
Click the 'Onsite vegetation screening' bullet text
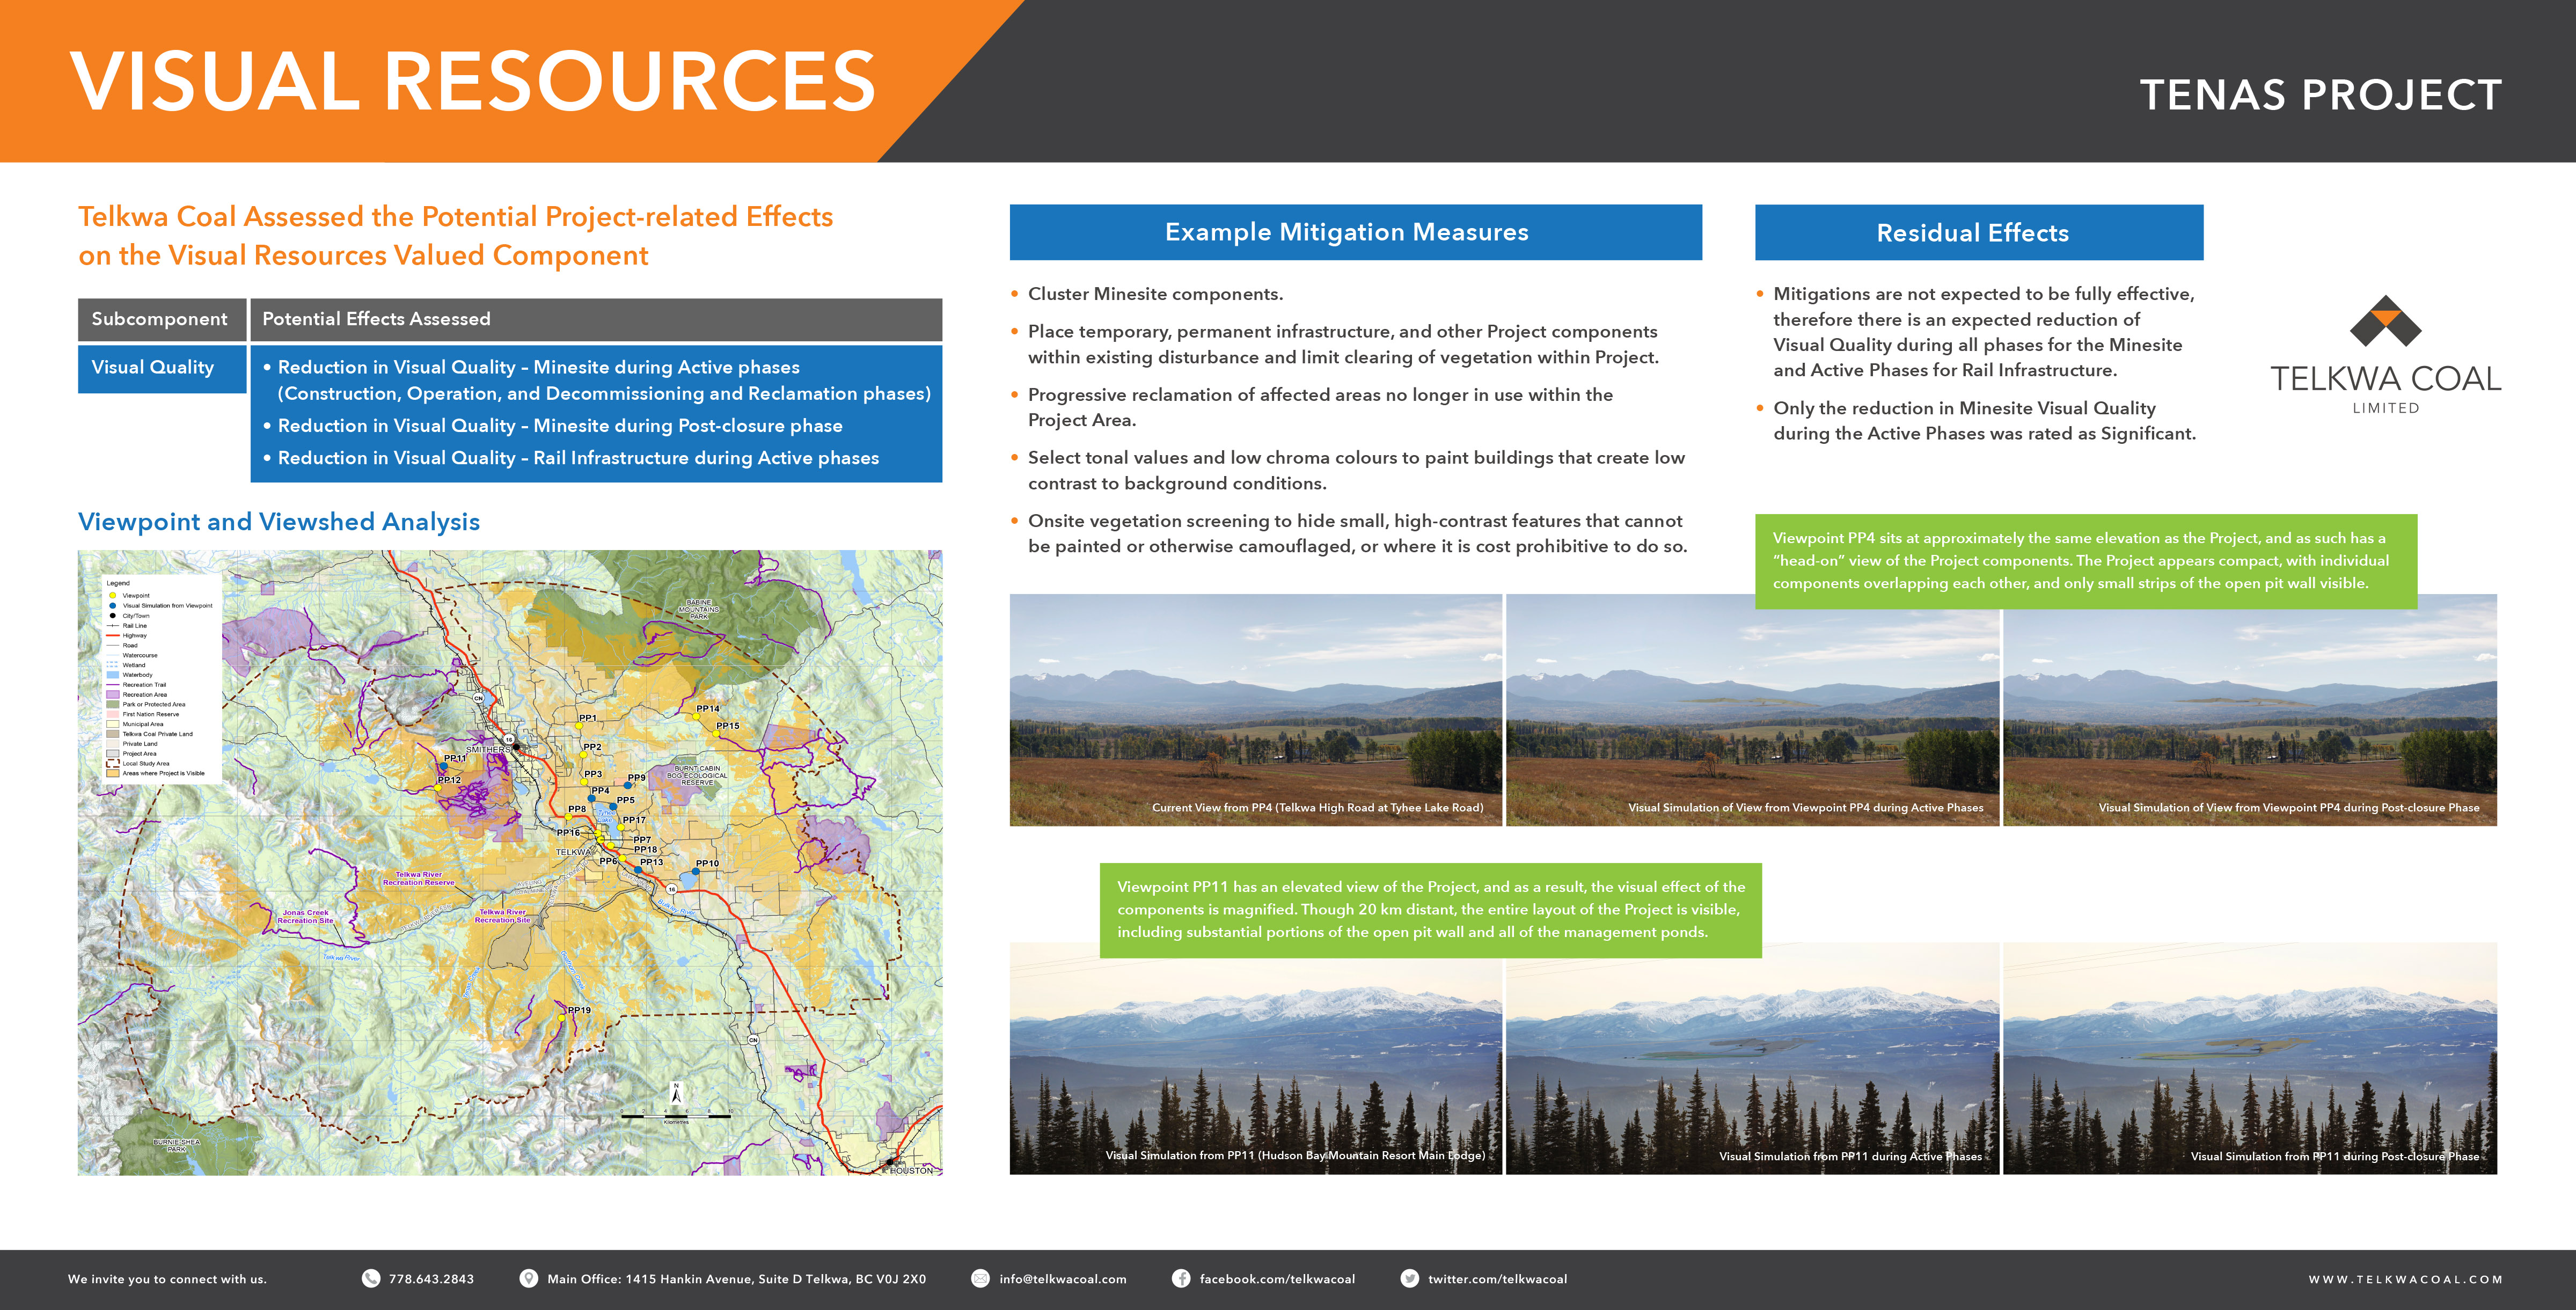(x=1357, y=533)
